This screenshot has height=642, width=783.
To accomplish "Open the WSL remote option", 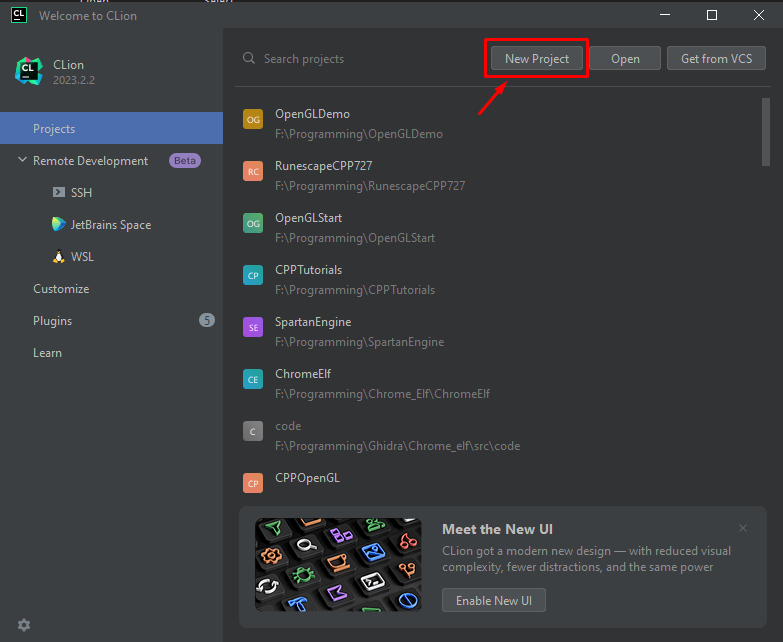I will coord(82,257).
